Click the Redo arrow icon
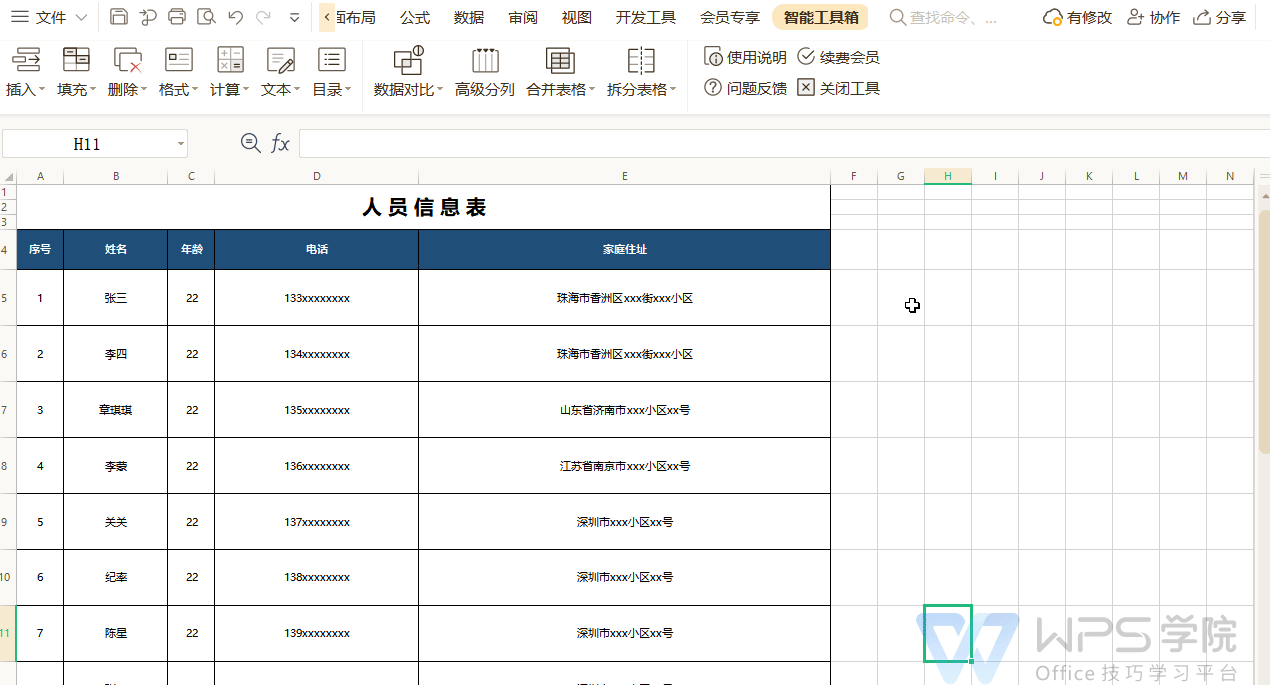The image size is (1270, 685). (x=263, y=17)
